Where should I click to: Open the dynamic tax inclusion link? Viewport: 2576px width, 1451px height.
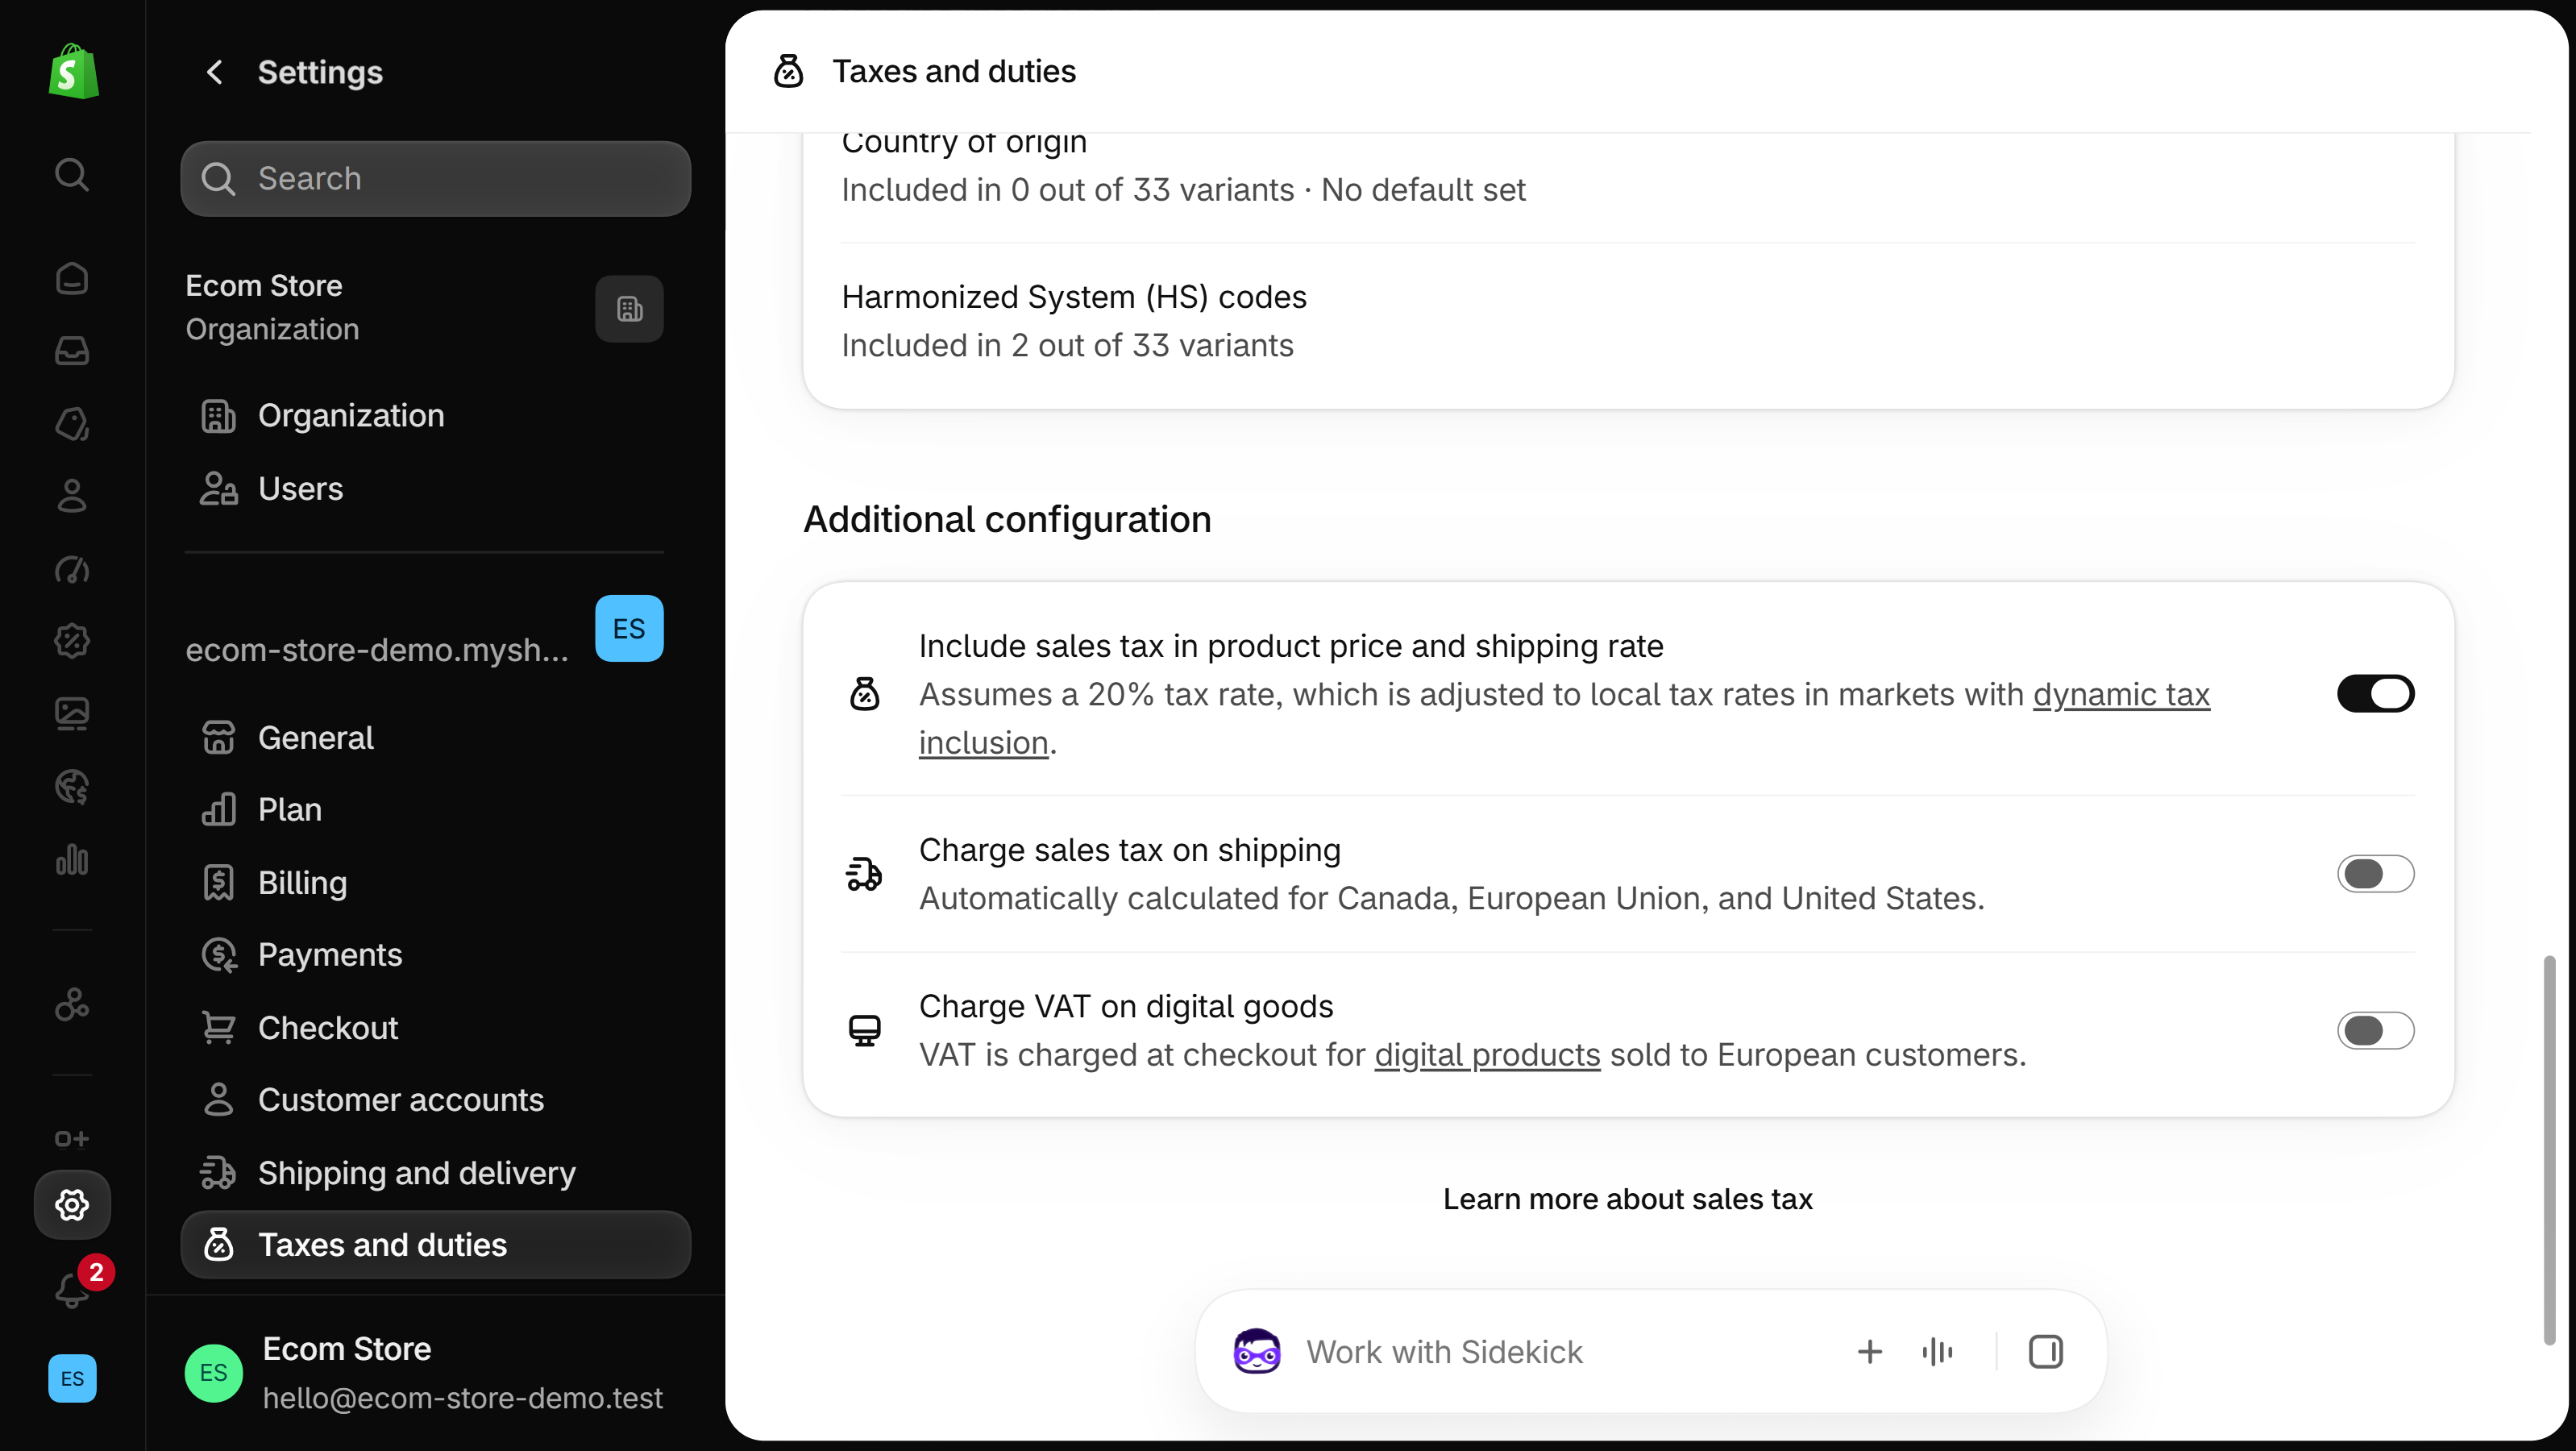[x=2121, y=694]
